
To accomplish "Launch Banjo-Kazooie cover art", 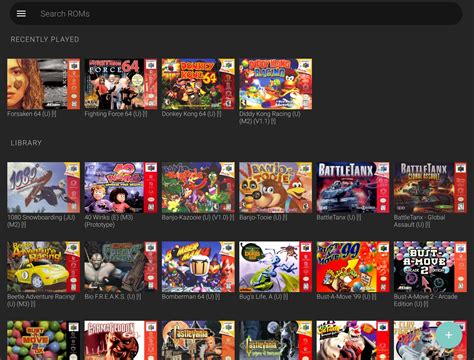I will click(x=198, y=188).
